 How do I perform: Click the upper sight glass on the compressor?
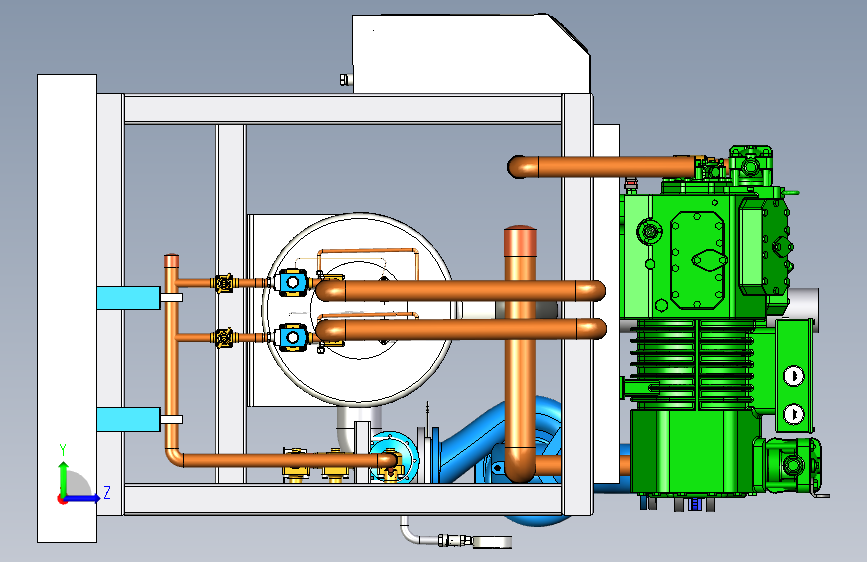coord(794,376)
